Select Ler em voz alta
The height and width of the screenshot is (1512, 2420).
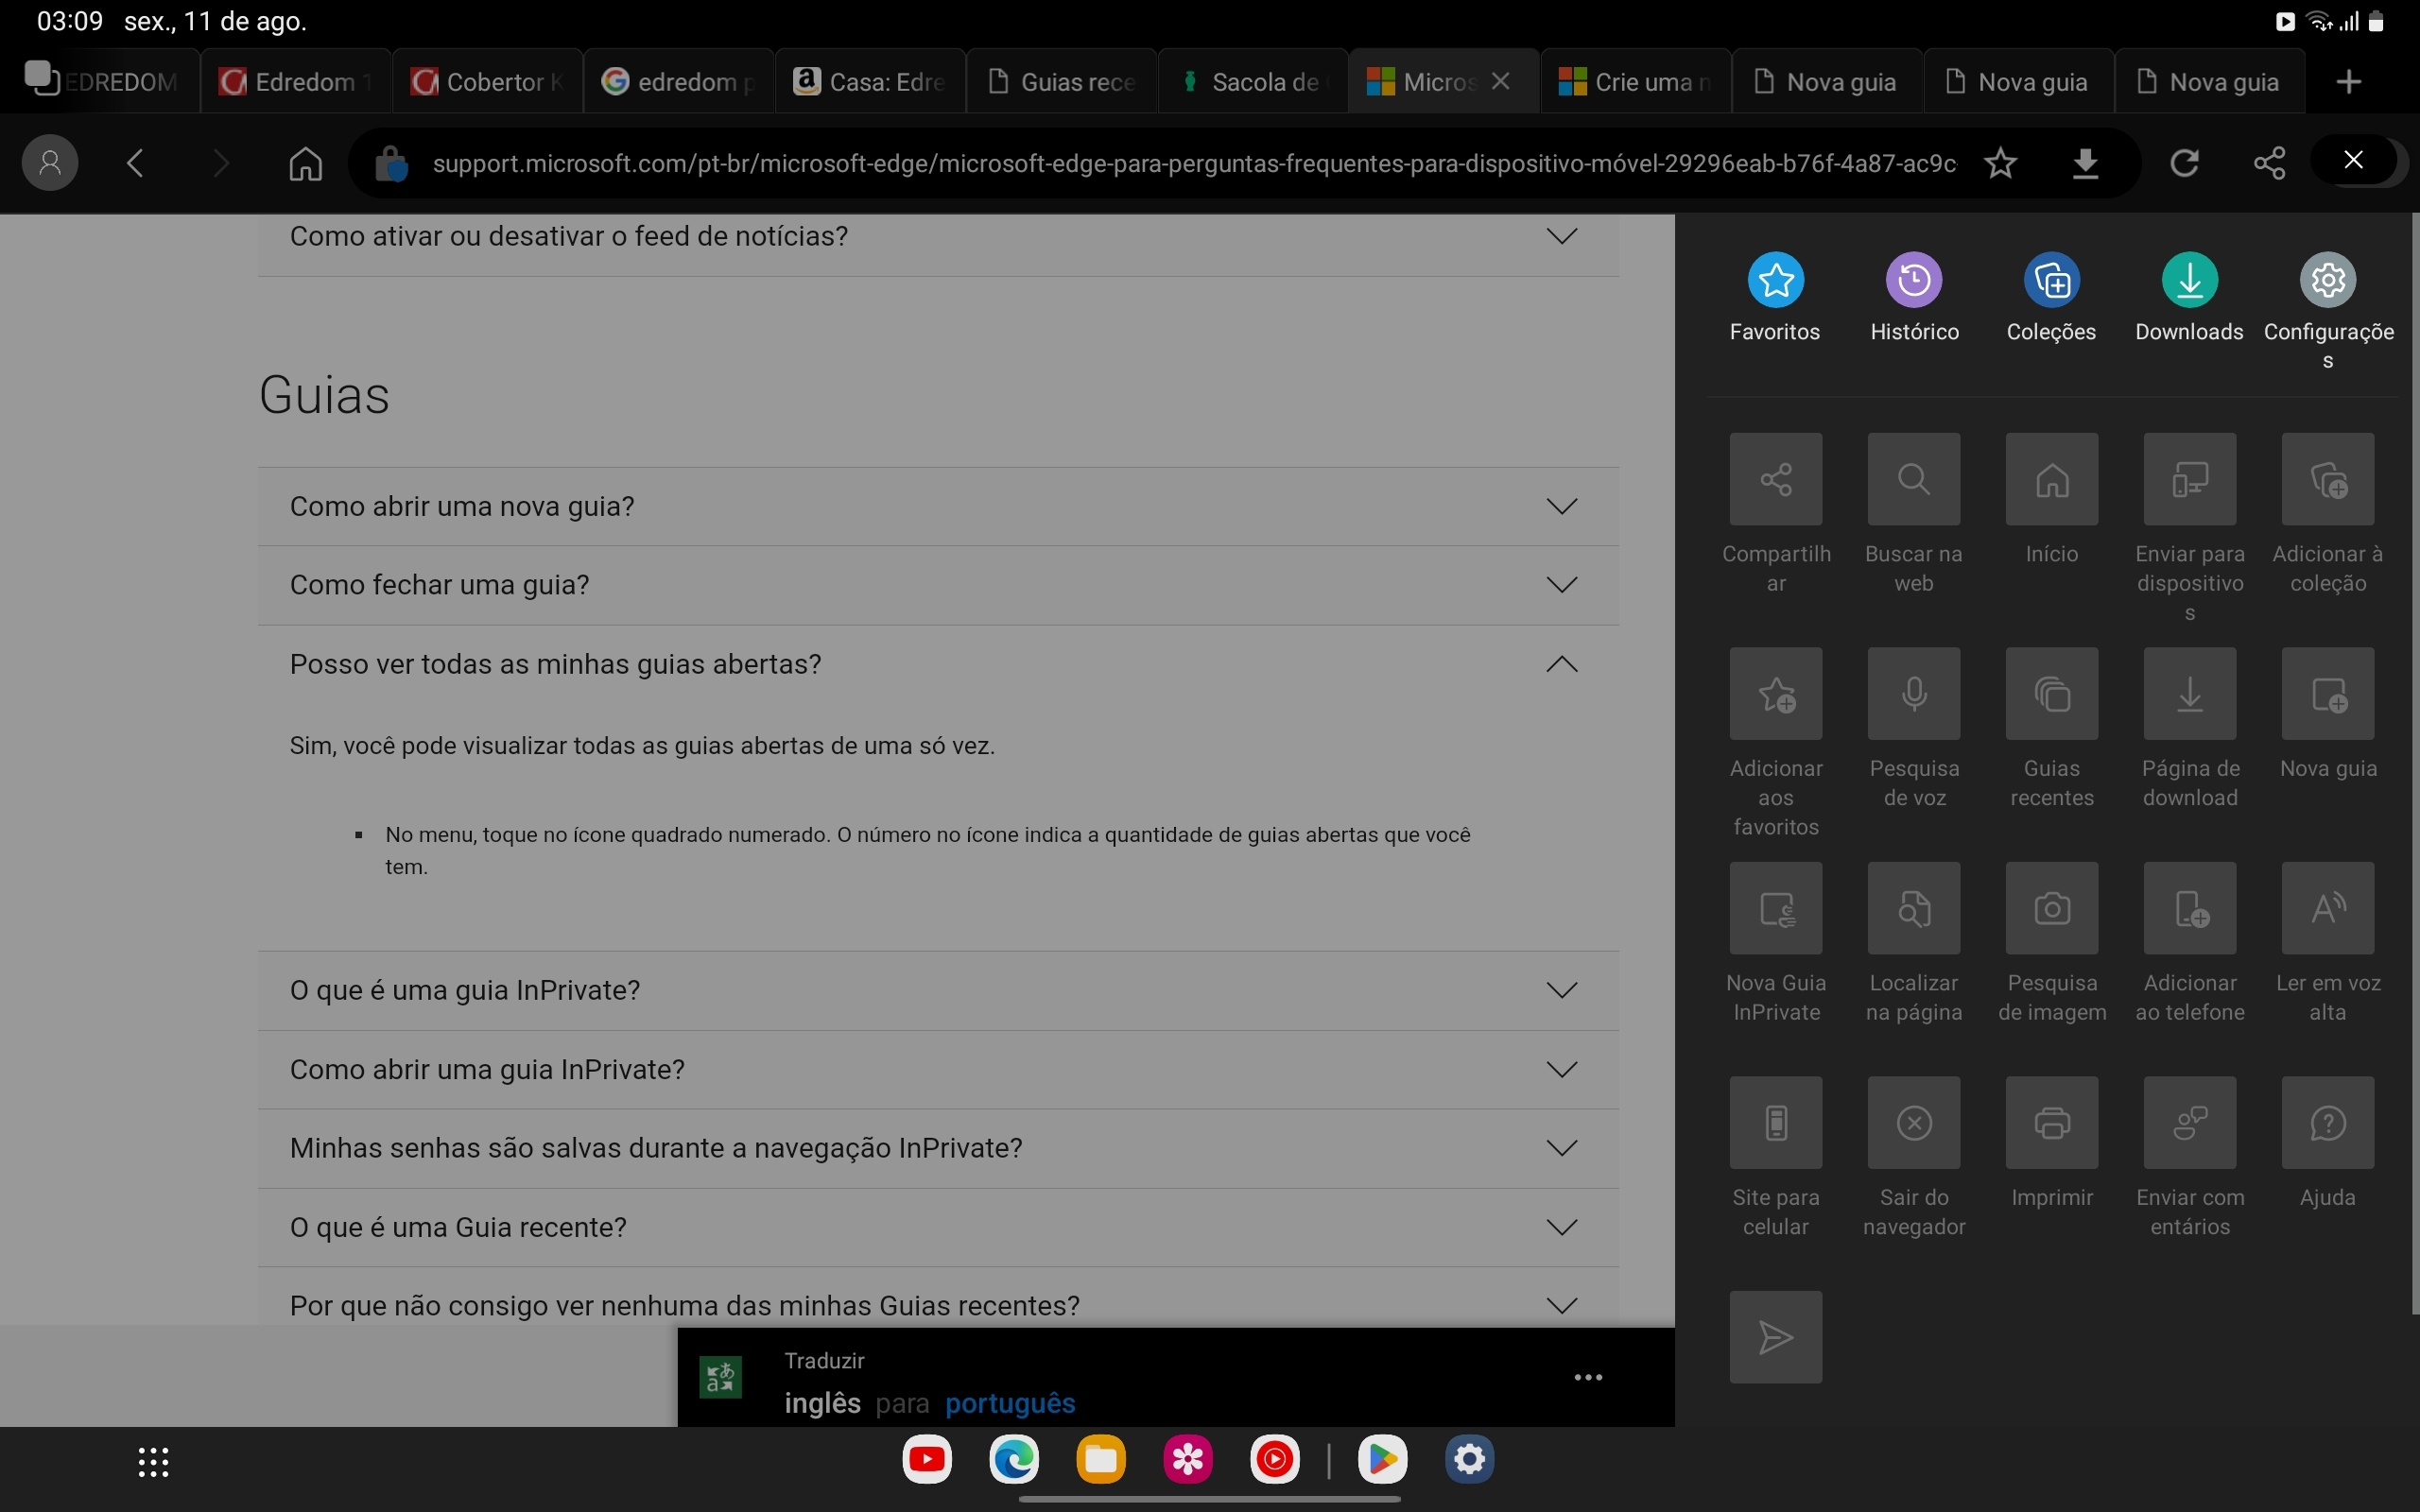(2327, 908)
